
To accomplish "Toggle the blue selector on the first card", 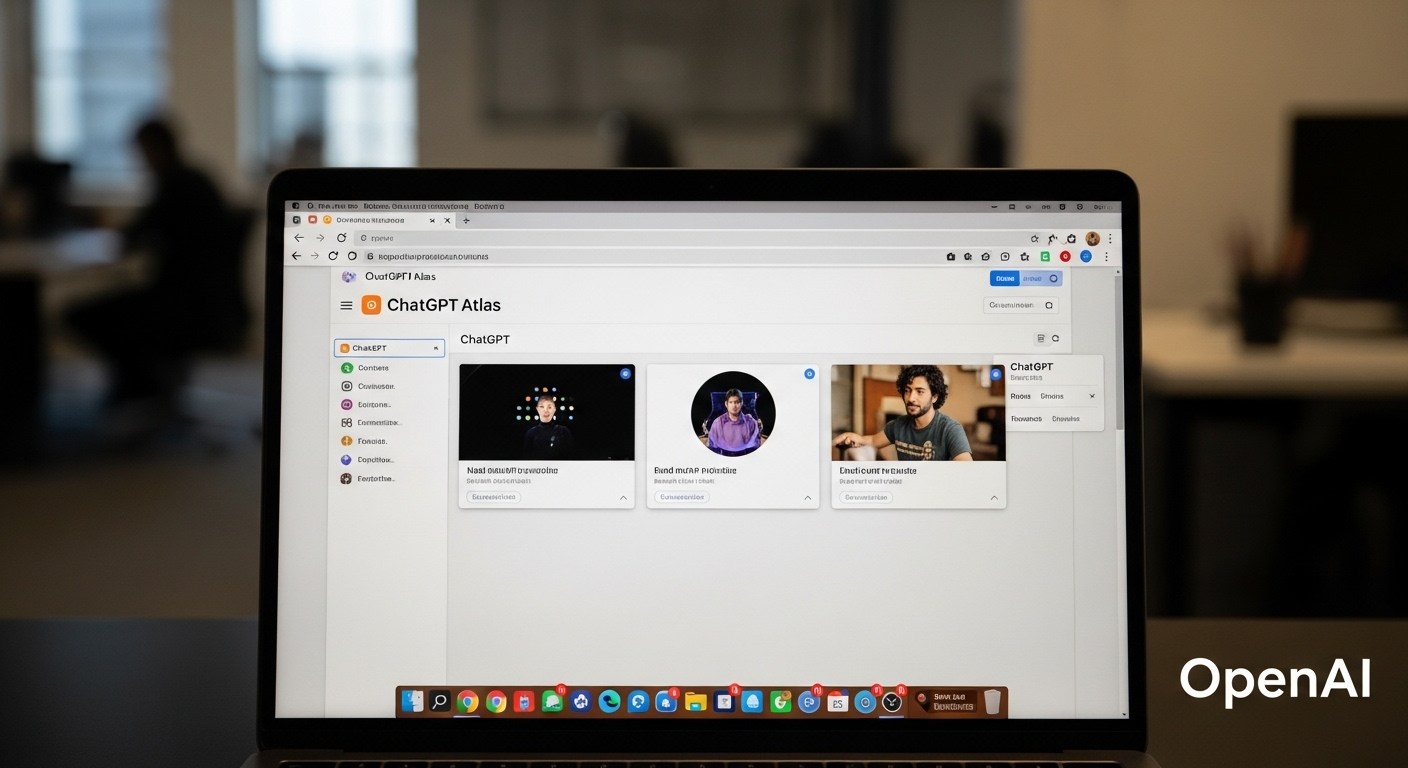I will [626, 373].
